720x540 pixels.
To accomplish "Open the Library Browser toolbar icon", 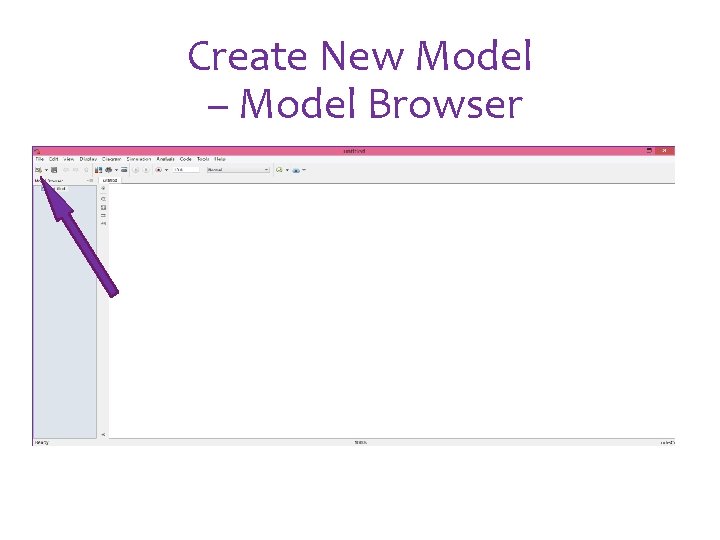I will [x=98, y=170].
